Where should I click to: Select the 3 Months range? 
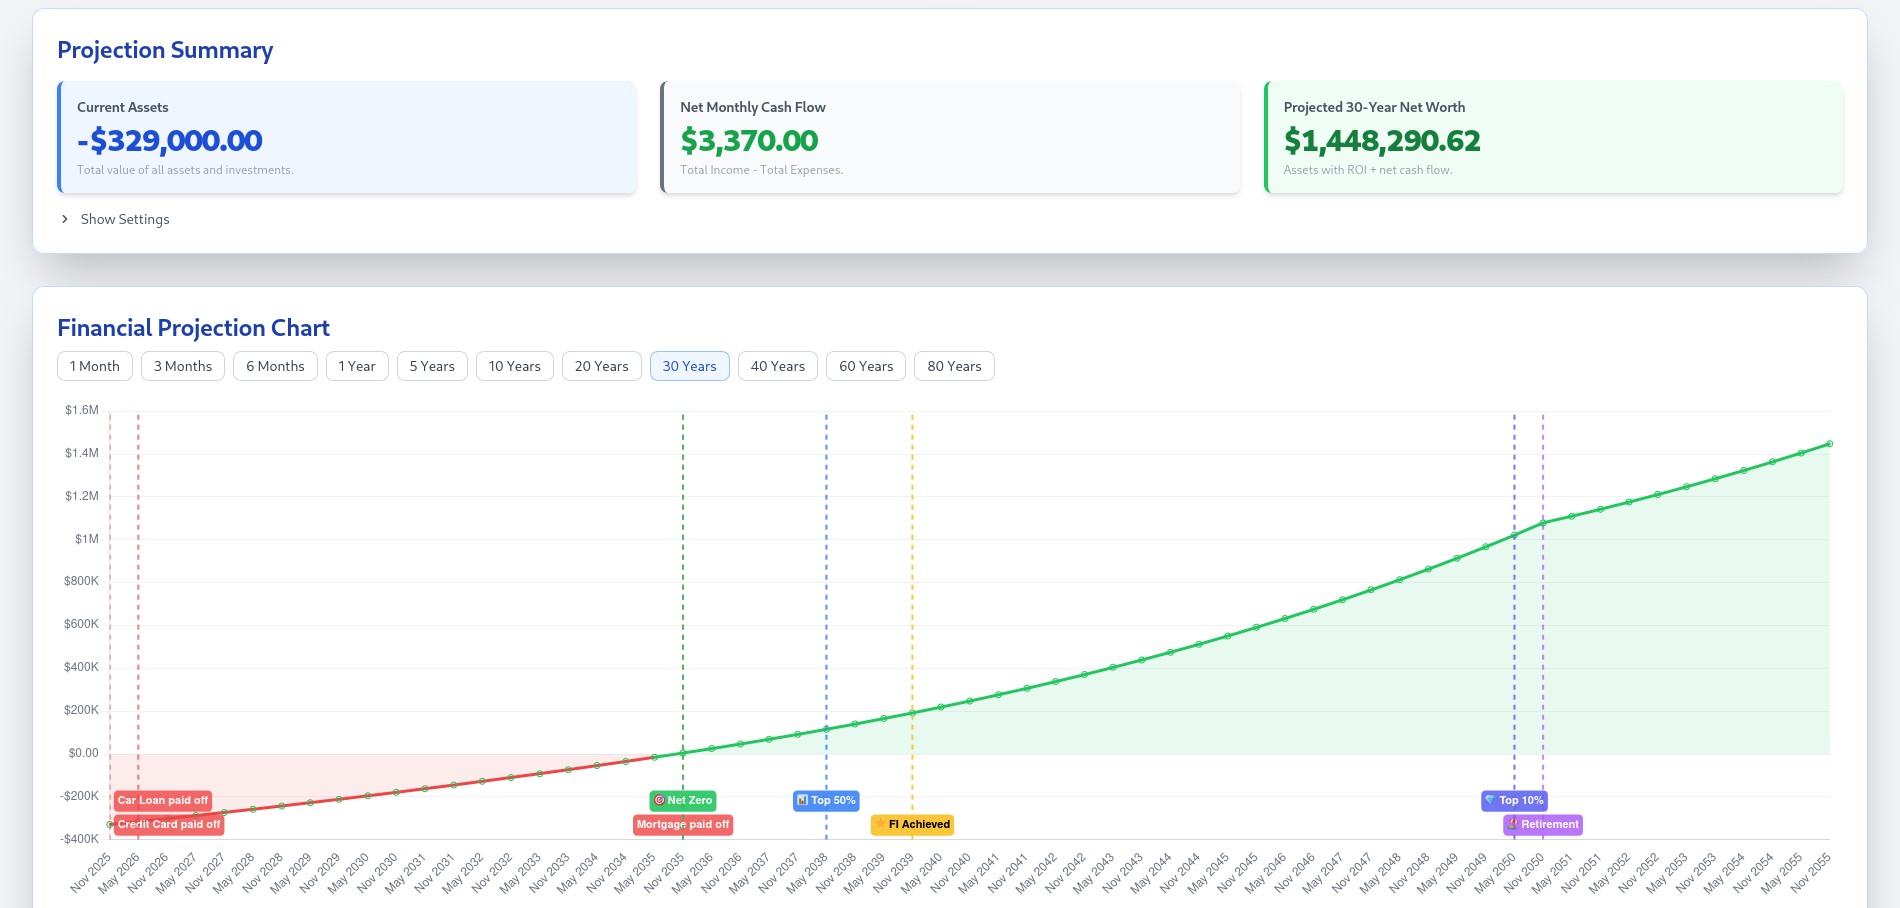click(183, 366)
